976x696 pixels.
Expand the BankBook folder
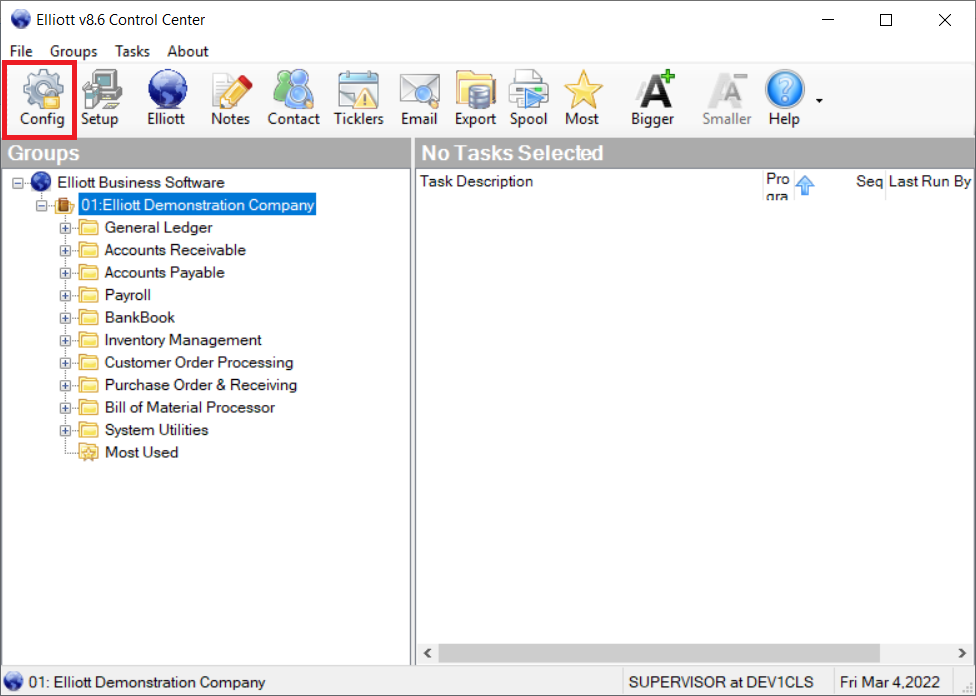[65, 318]
